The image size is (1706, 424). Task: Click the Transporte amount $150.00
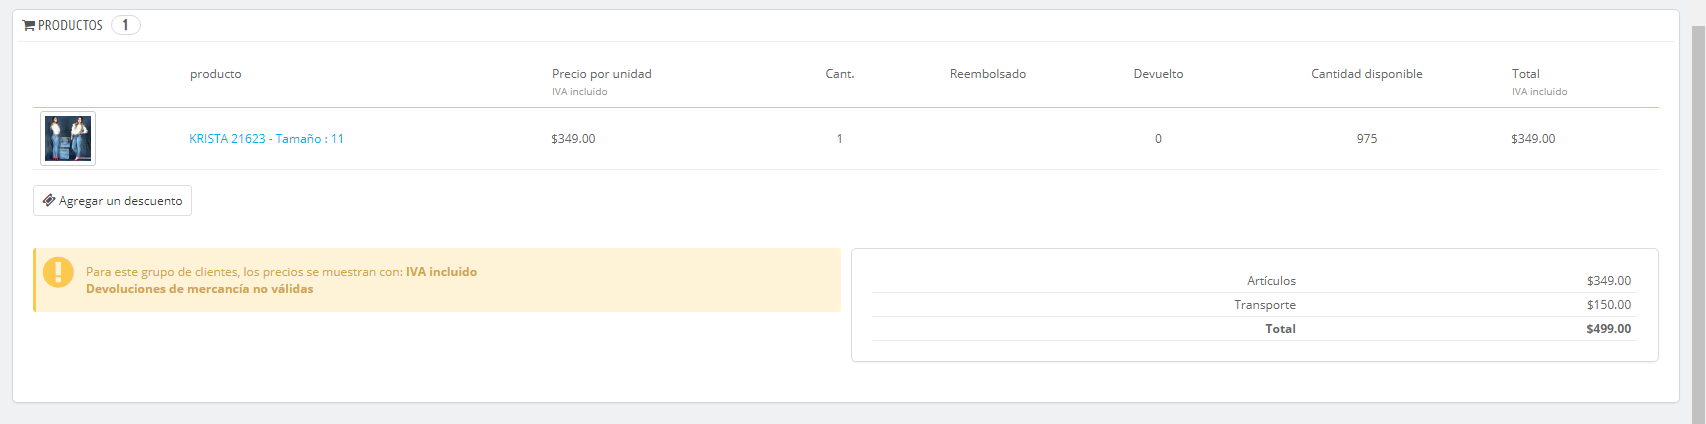click(1608, 305)
